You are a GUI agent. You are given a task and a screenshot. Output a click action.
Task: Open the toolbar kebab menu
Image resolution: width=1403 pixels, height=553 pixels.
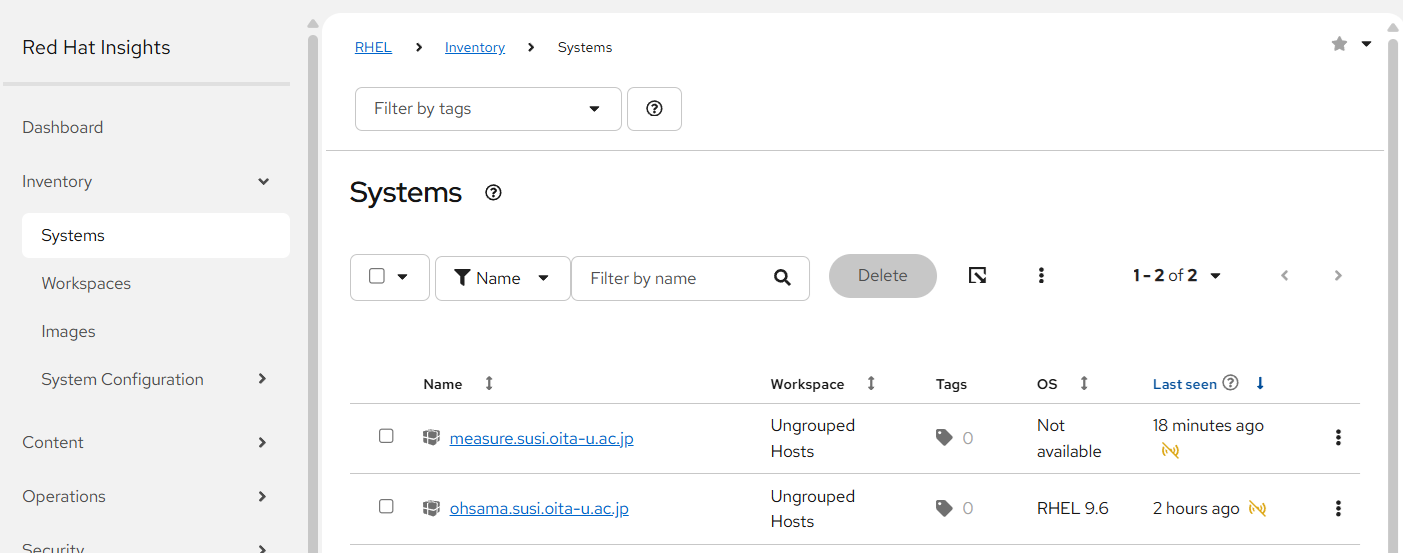coord(1041,275)
